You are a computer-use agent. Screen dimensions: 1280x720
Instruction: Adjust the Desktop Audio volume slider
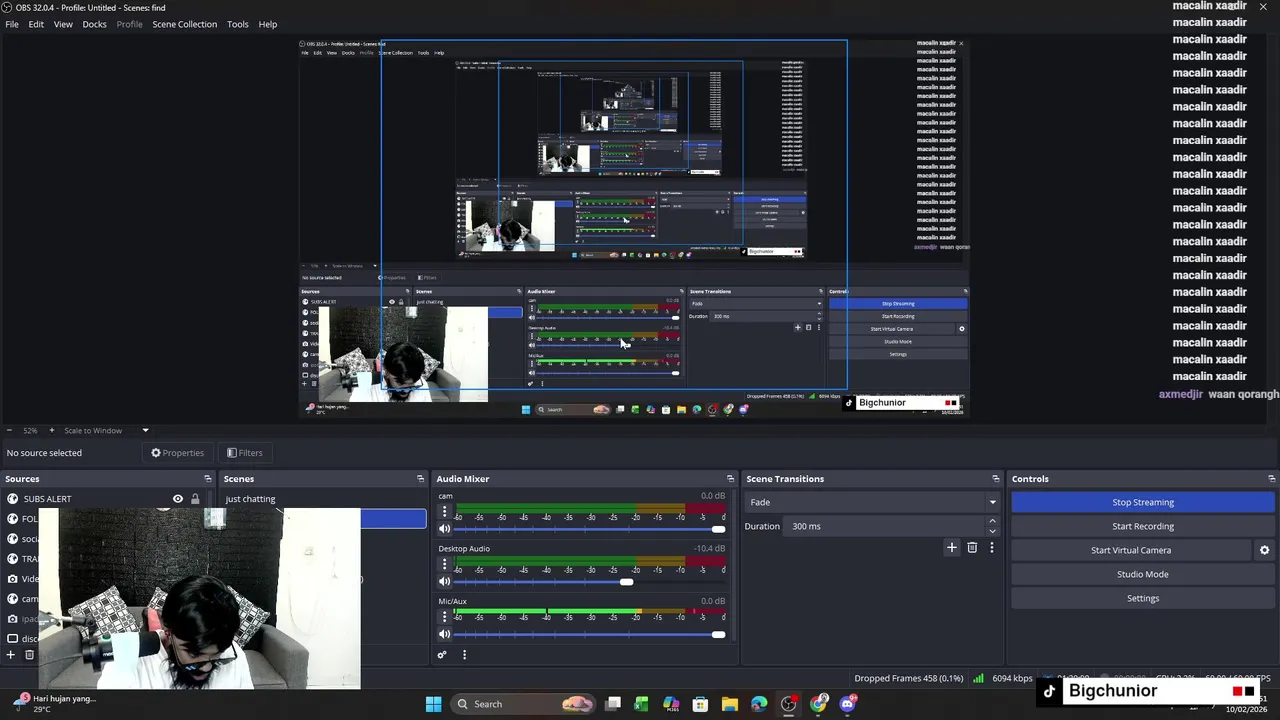(x=590, y=582)
